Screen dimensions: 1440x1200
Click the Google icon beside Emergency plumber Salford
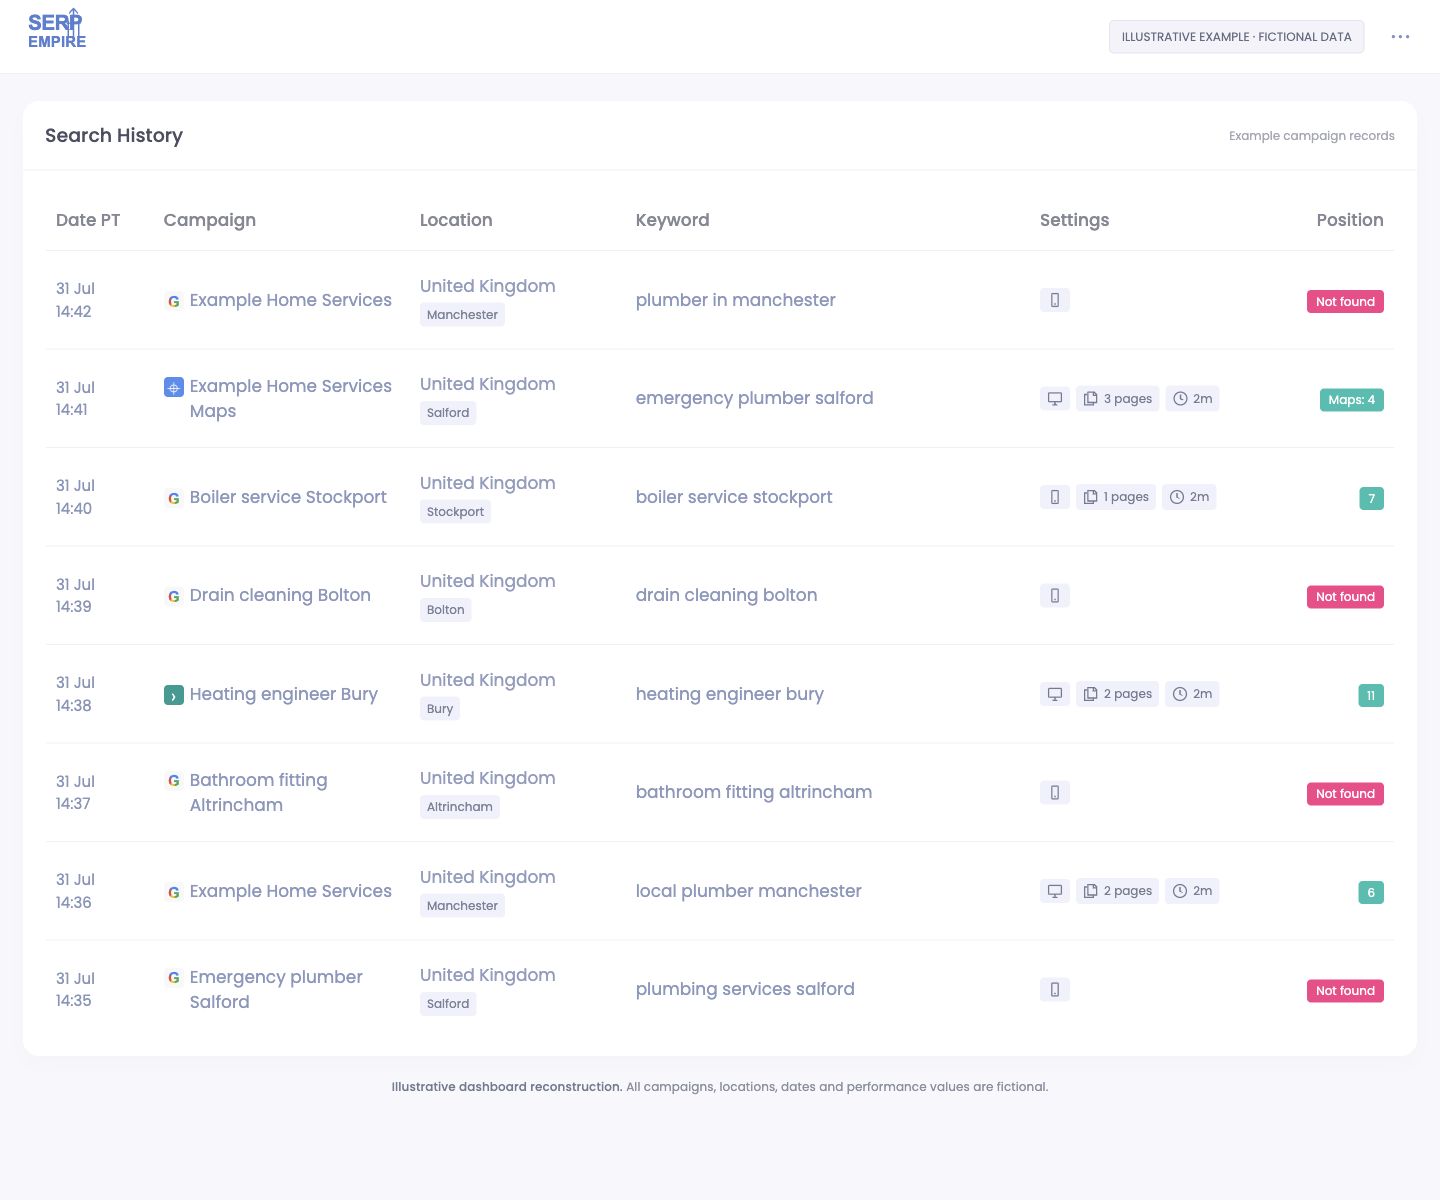[174, 978]
